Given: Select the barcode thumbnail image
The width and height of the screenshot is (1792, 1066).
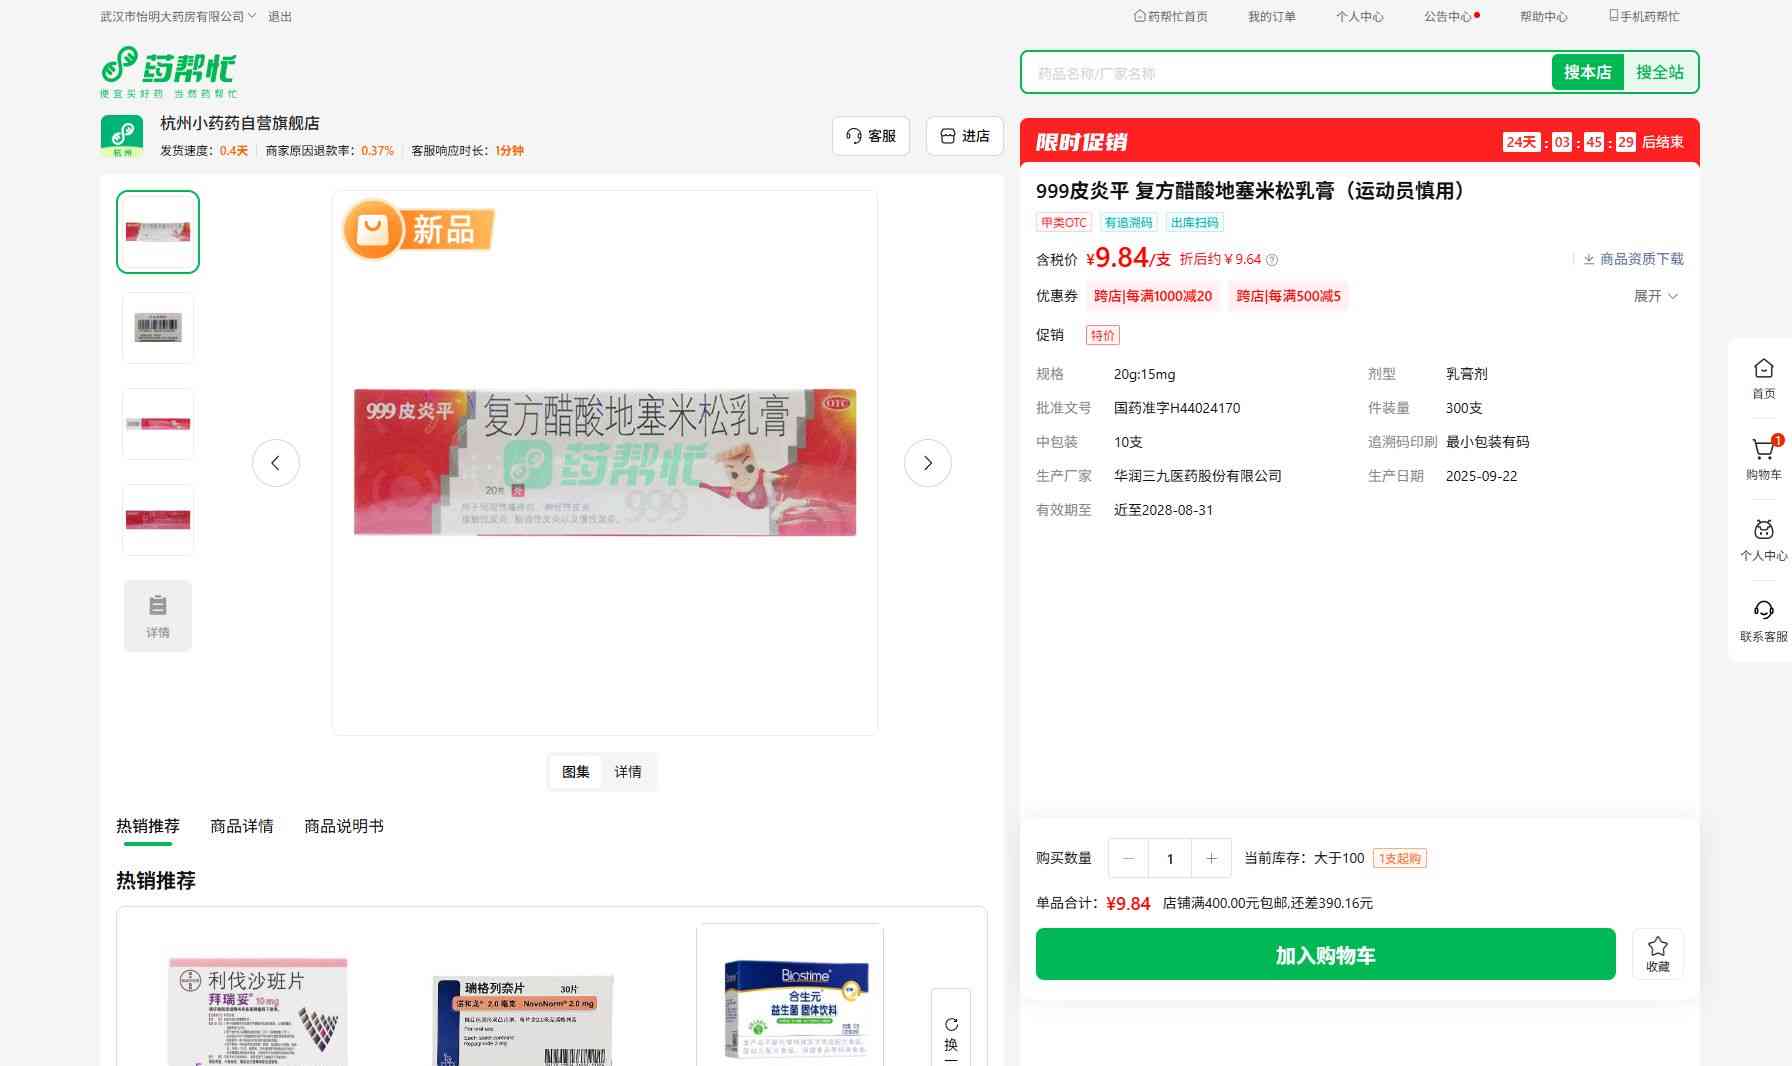Looking at the screenshot, I should [x=158, y=328].
